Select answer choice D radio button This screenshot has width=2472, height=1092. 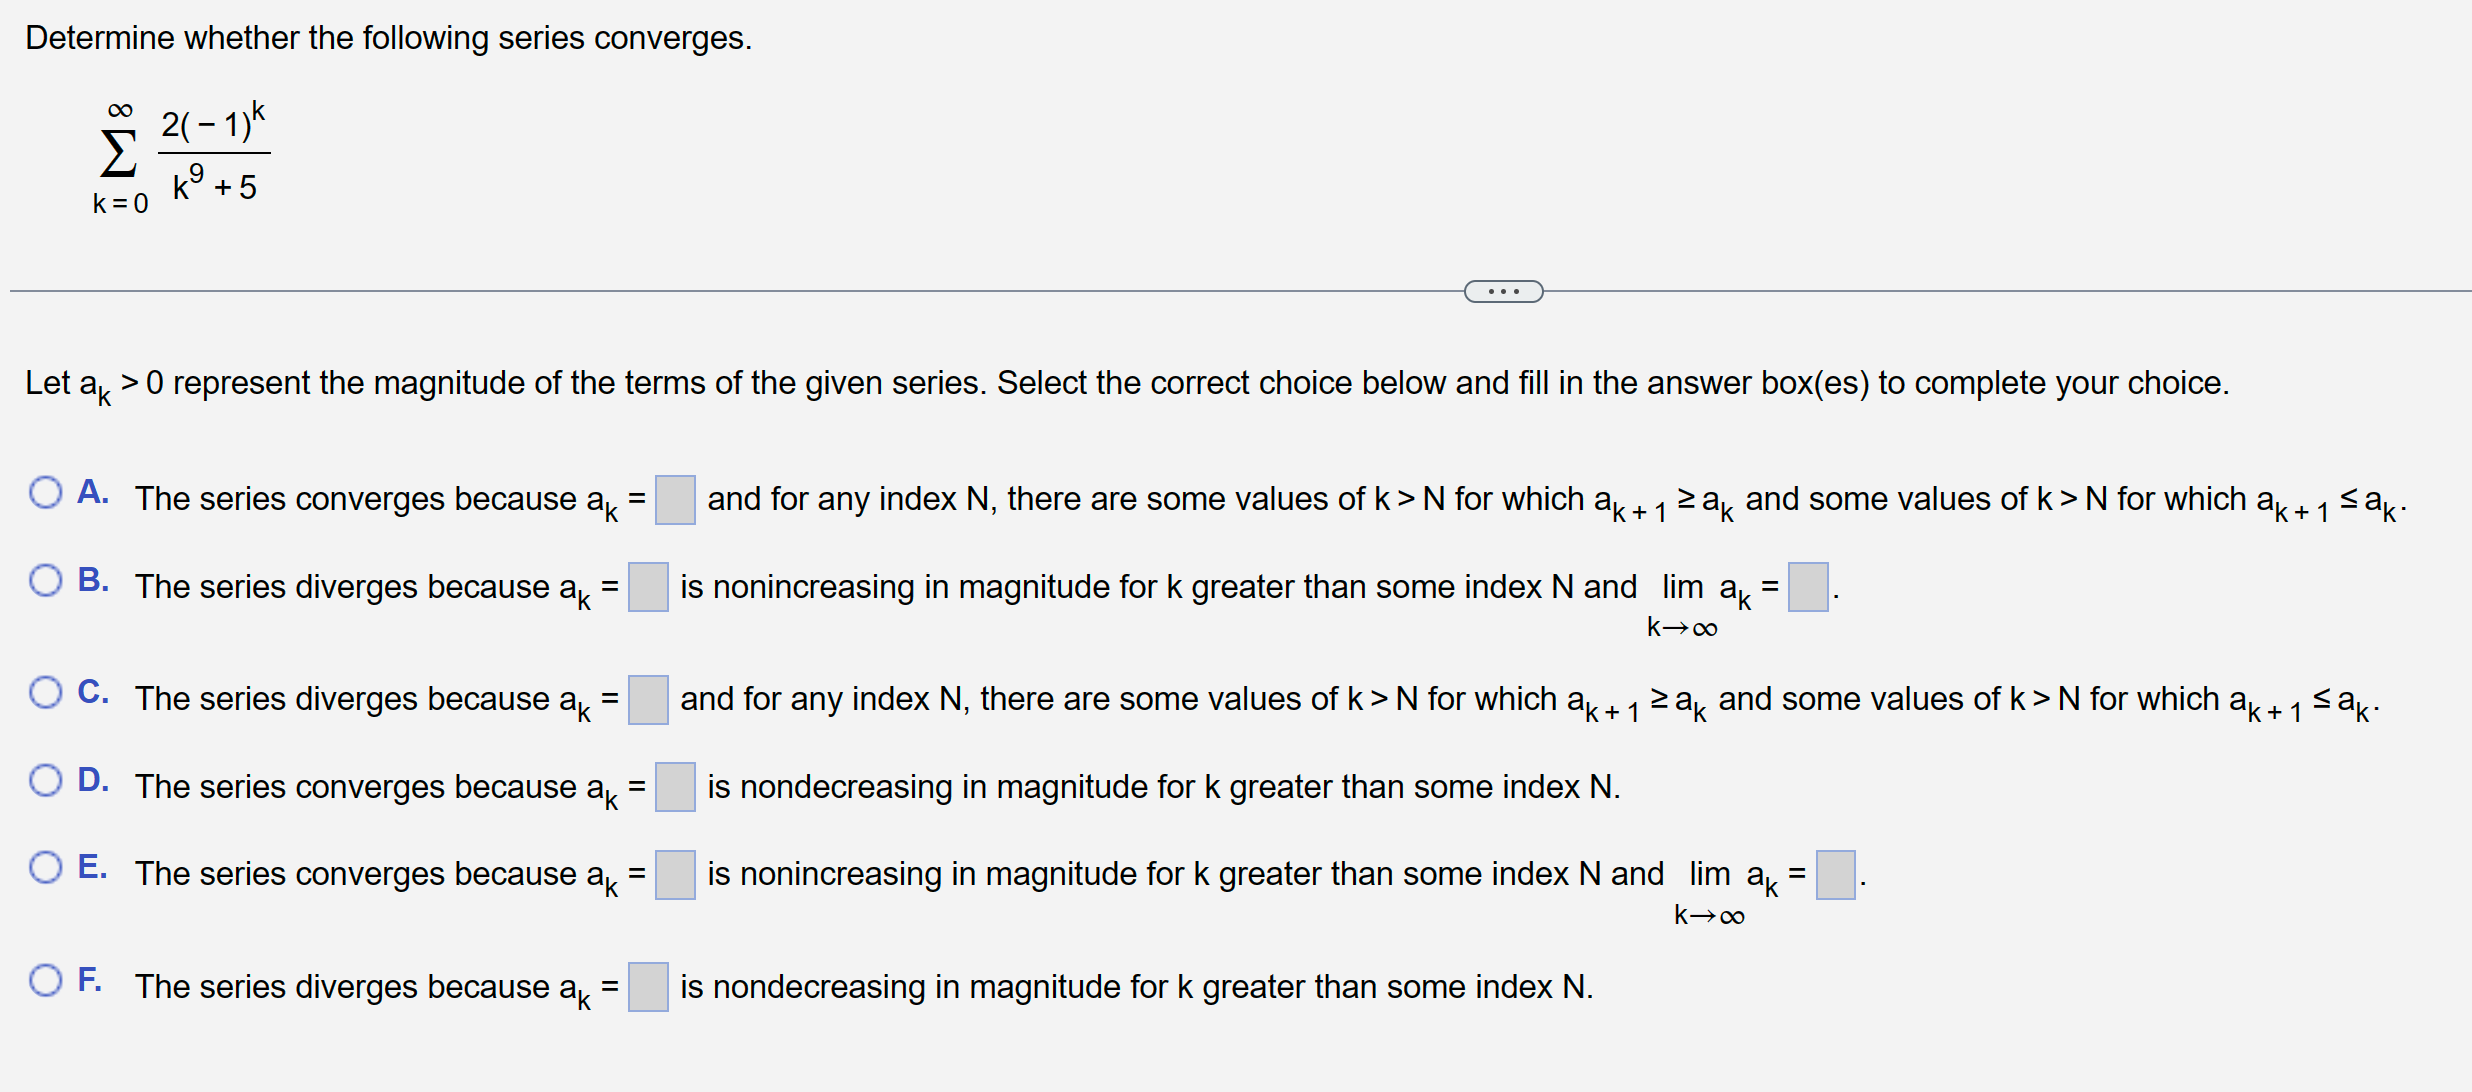click(x=45, y=778)
